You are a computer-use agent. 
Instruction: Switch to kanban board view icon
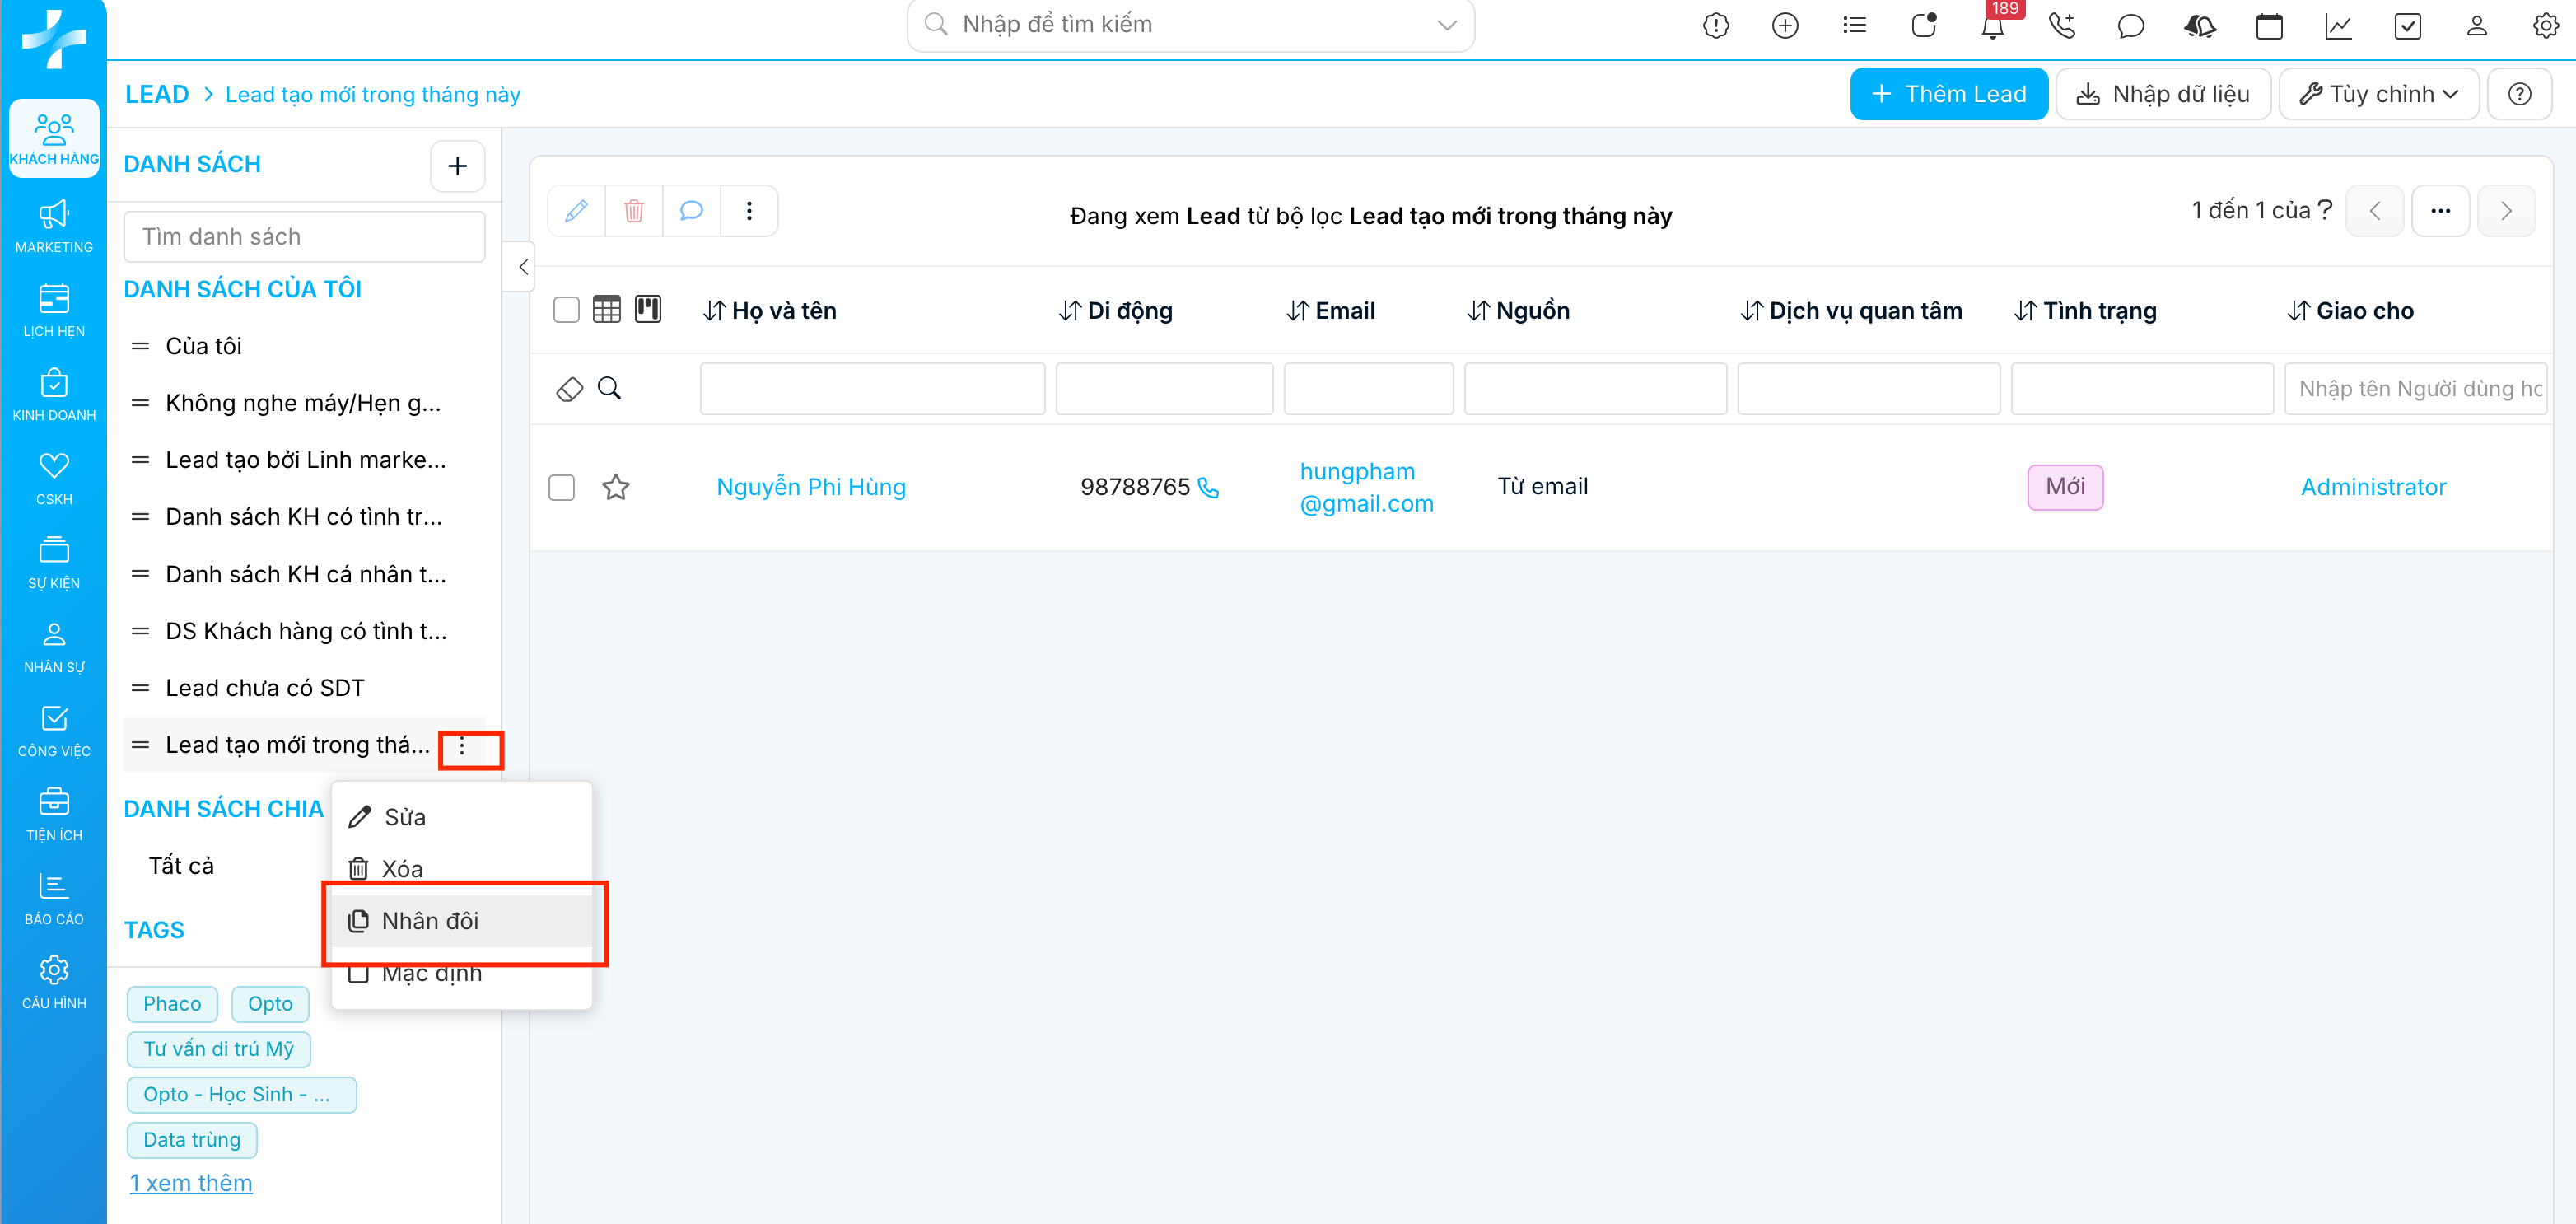[648, 309]
